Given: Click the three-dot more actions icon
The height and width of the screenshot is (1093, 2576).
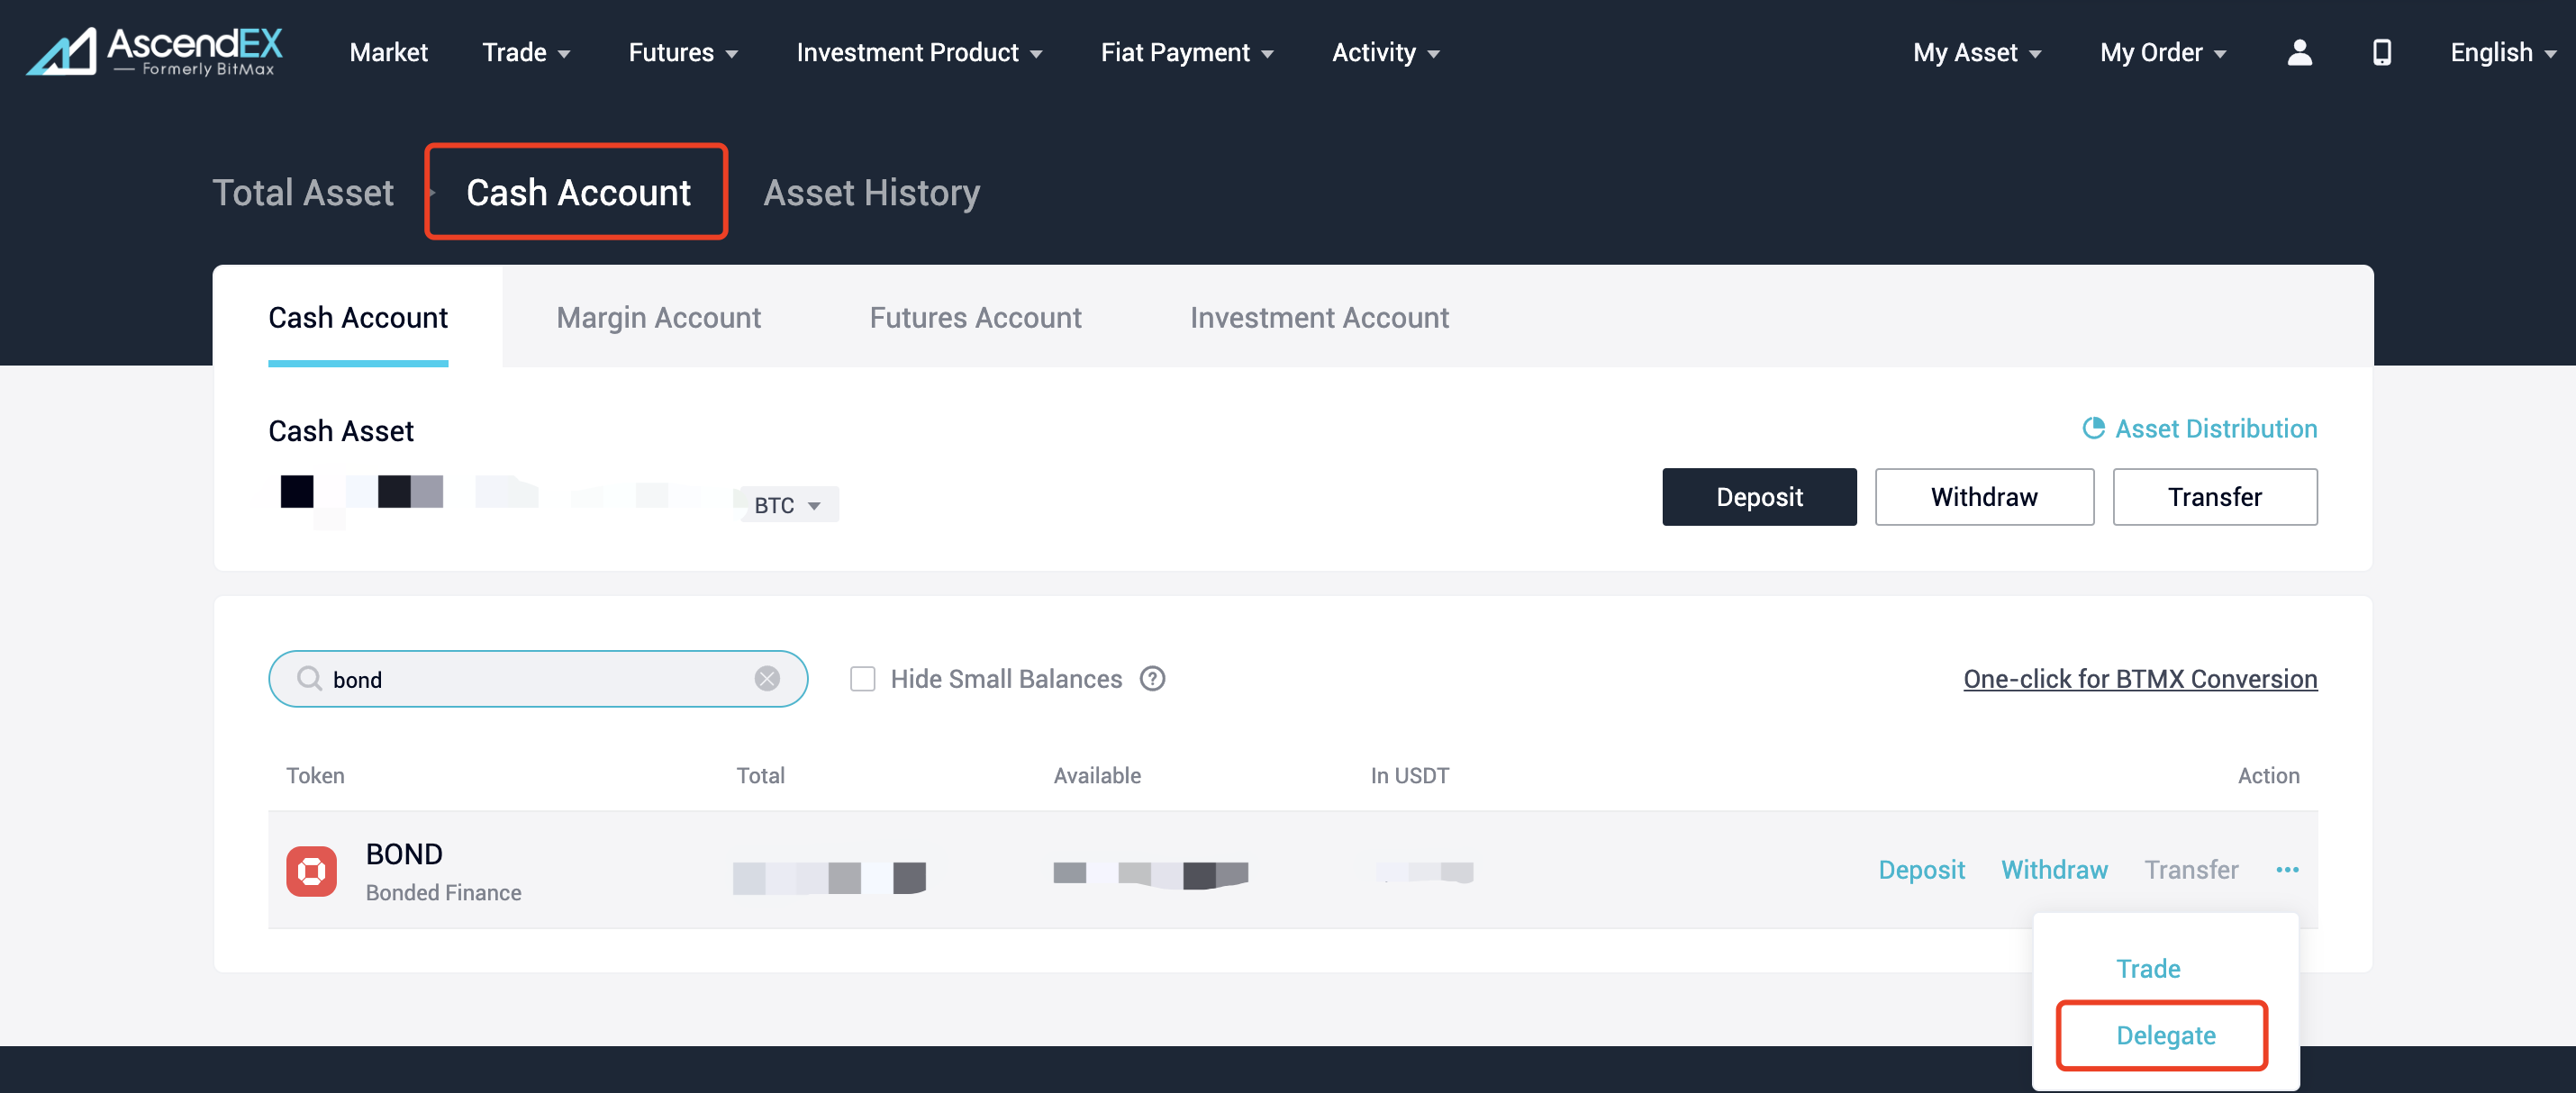Looking at the screenshot, I should 2286,870.
